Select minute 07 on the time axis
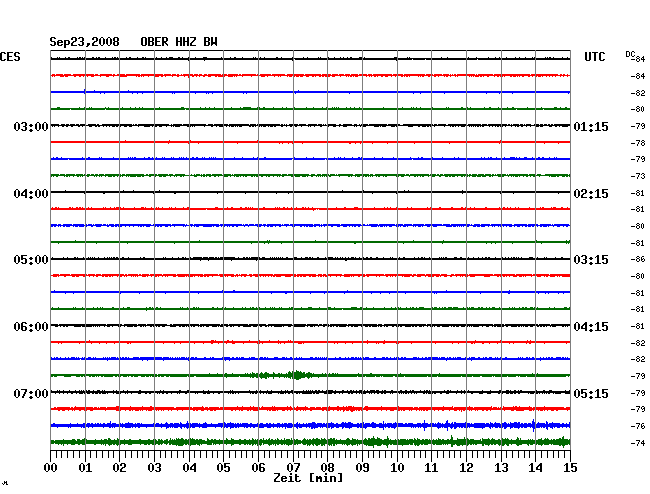This screenshot has height=494, width=650. point(293,468)
